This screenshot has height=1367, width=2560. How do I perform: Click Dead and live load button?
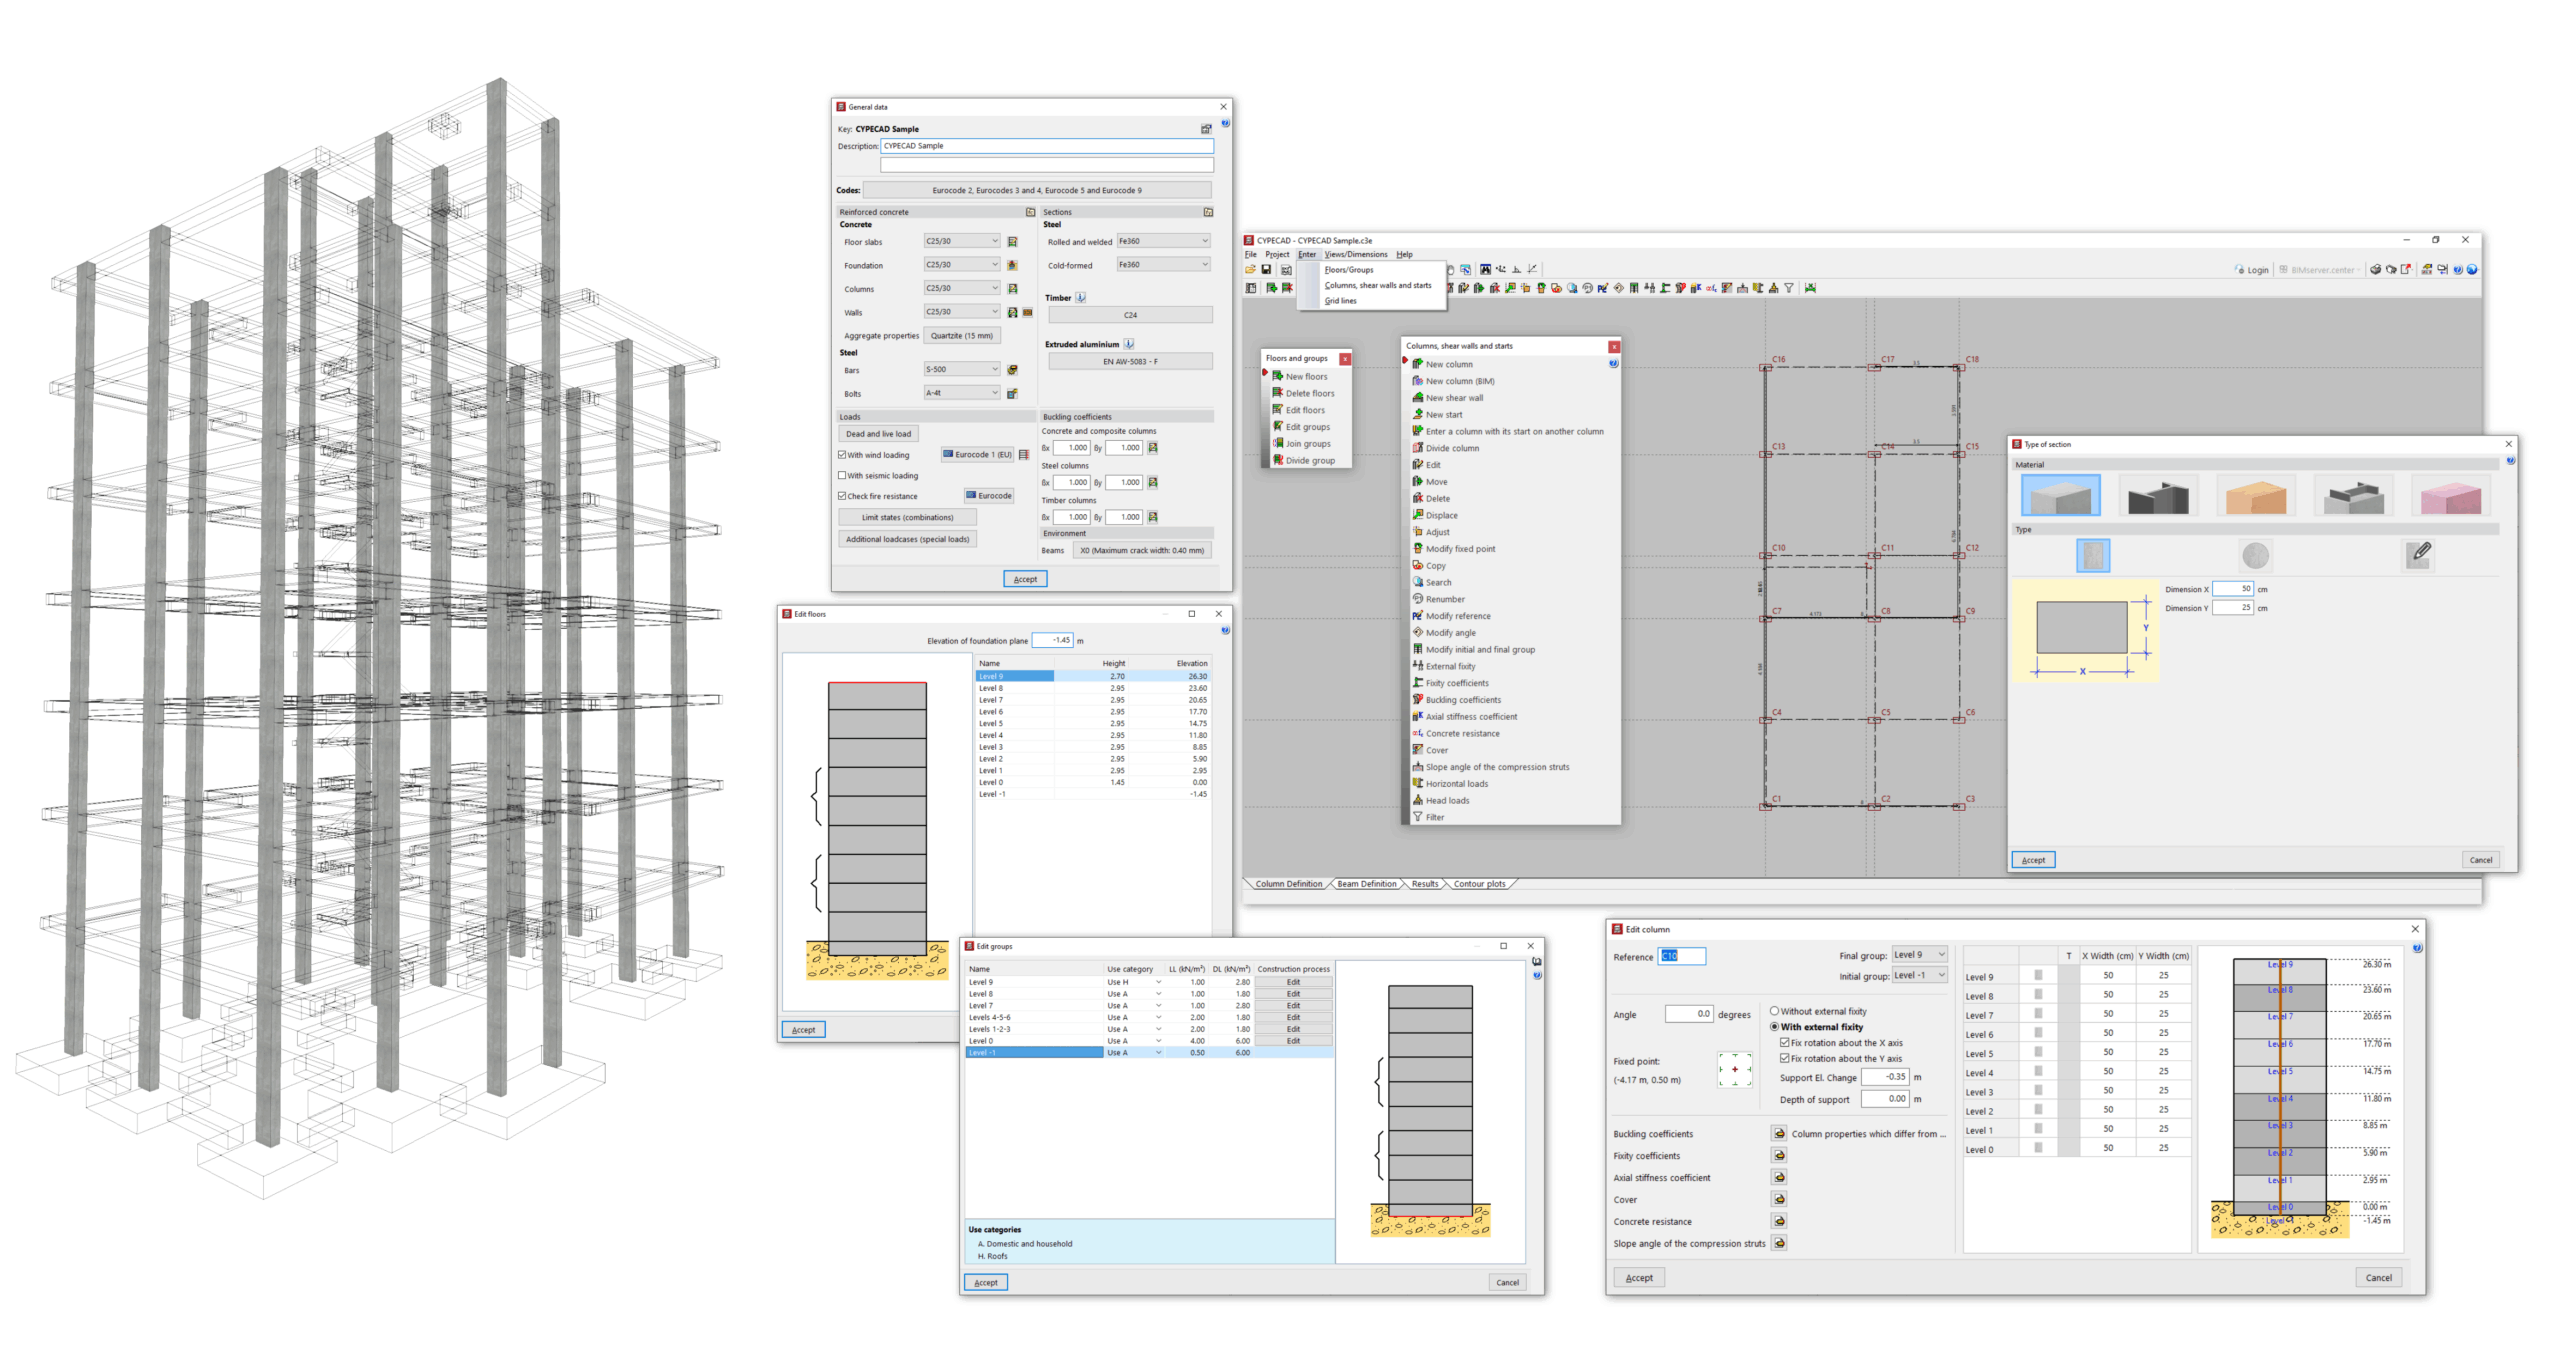pos(878,434)
